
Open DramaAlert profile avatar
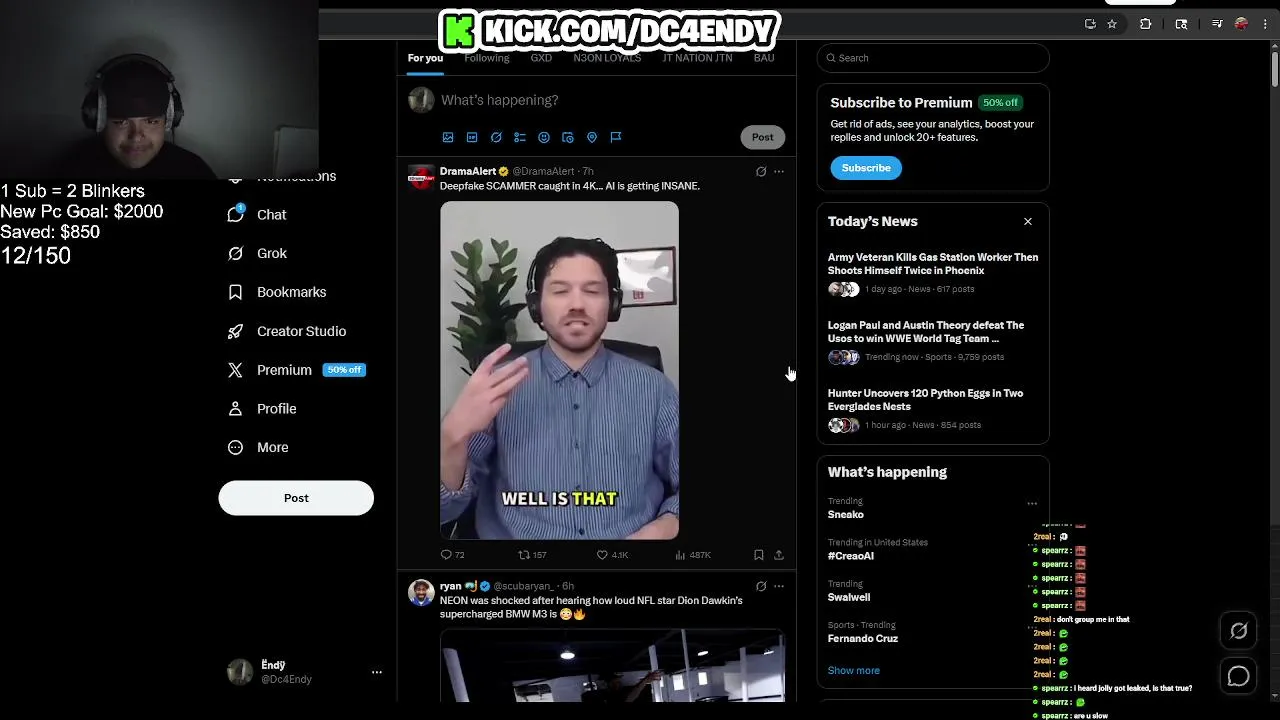pos(421,178)
